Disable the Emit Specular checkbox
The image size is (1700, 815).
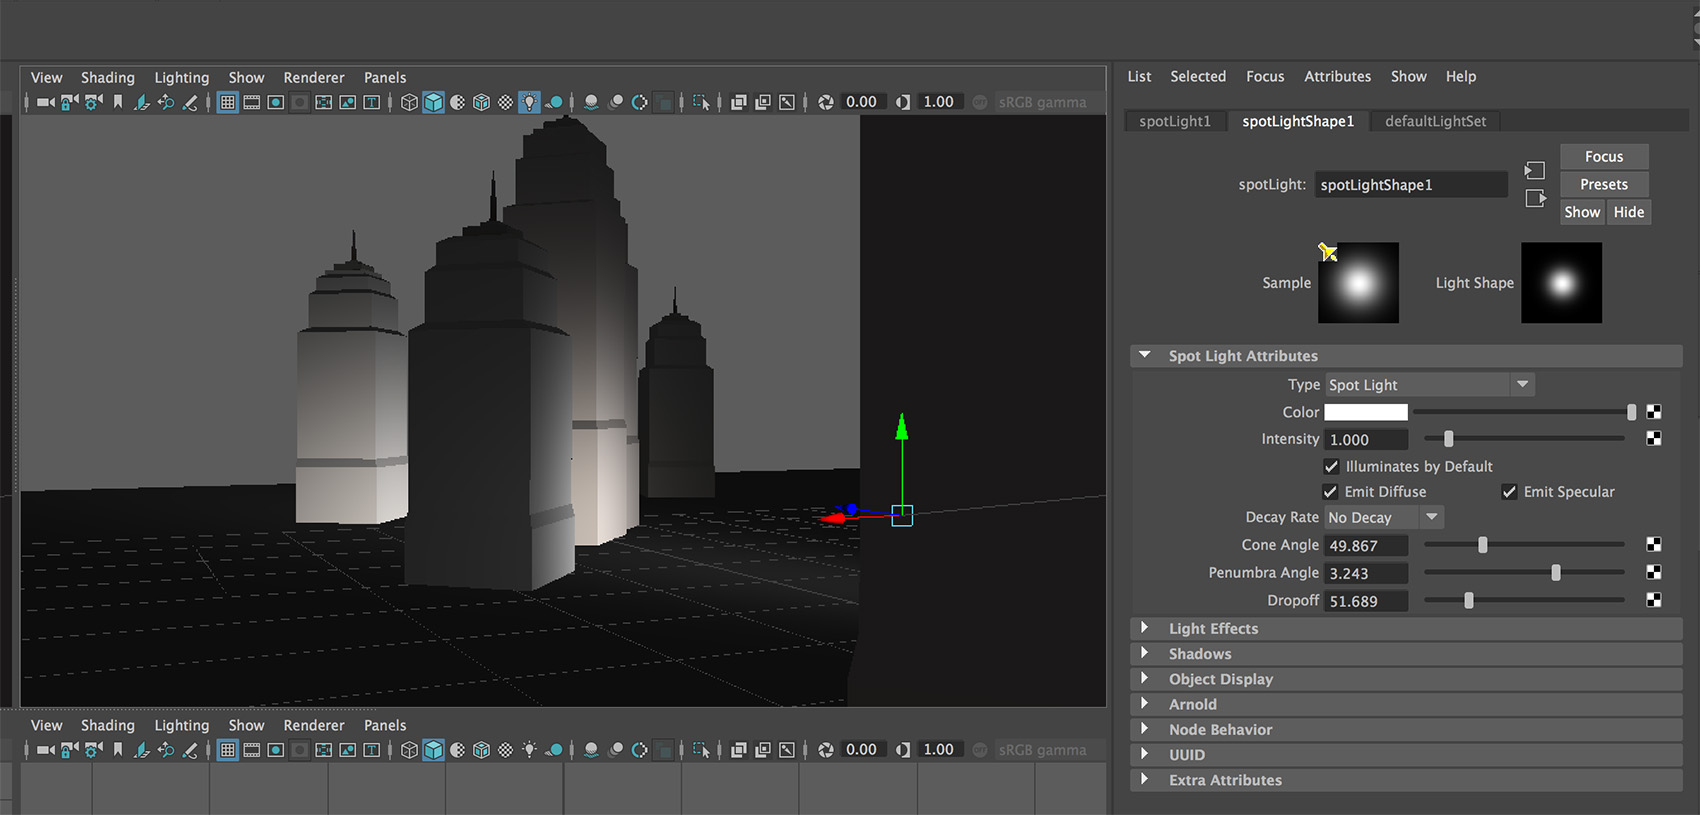1509,492
